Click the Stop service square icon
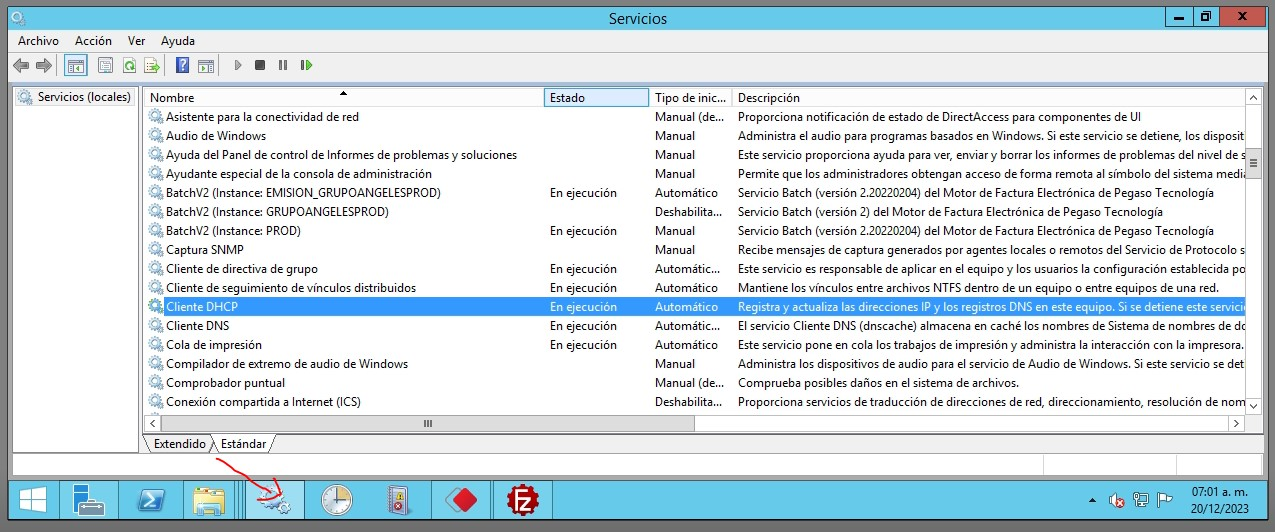 [260, 65]
